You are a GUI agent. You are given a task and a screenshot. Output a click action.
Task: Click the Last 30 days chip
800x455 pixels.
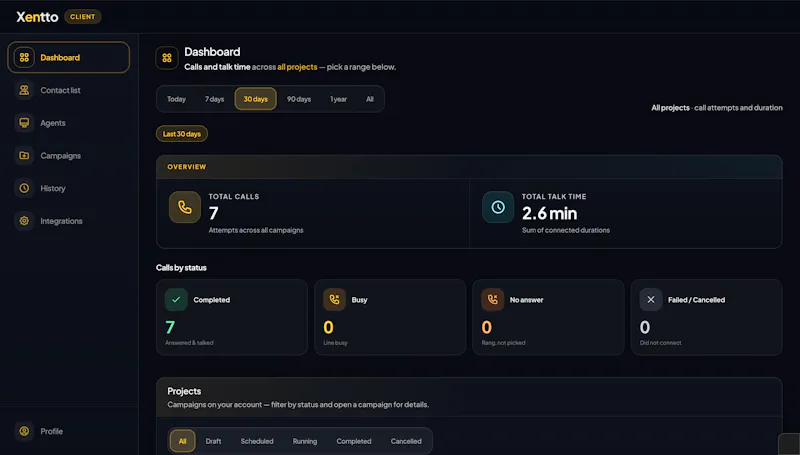pyautogui.click(x=182, y=134)
